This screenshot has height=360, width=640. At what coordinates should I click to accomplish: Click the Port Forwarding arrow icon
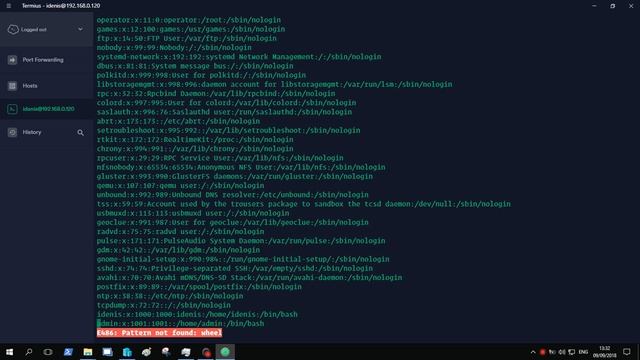(12, 60)
